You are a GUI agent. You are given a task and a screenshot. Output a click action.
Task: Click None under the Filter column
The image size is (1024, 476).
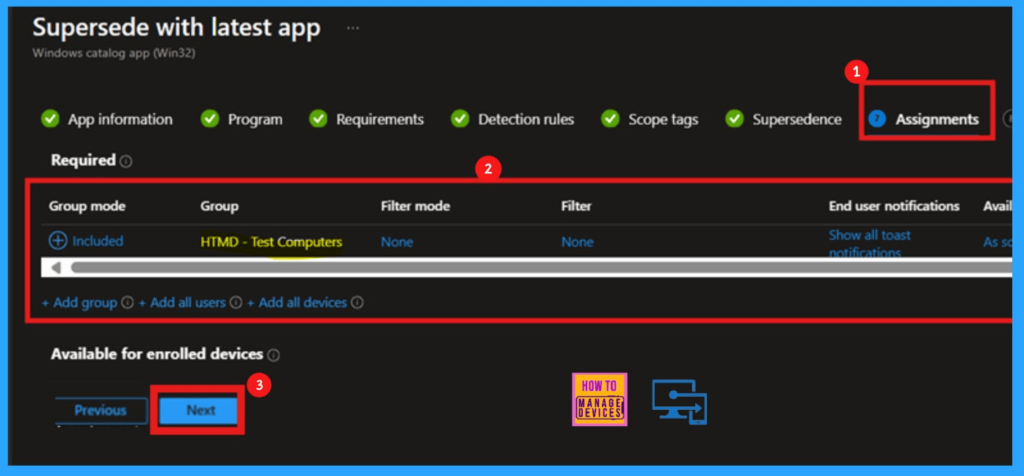(x=577, y=242)
